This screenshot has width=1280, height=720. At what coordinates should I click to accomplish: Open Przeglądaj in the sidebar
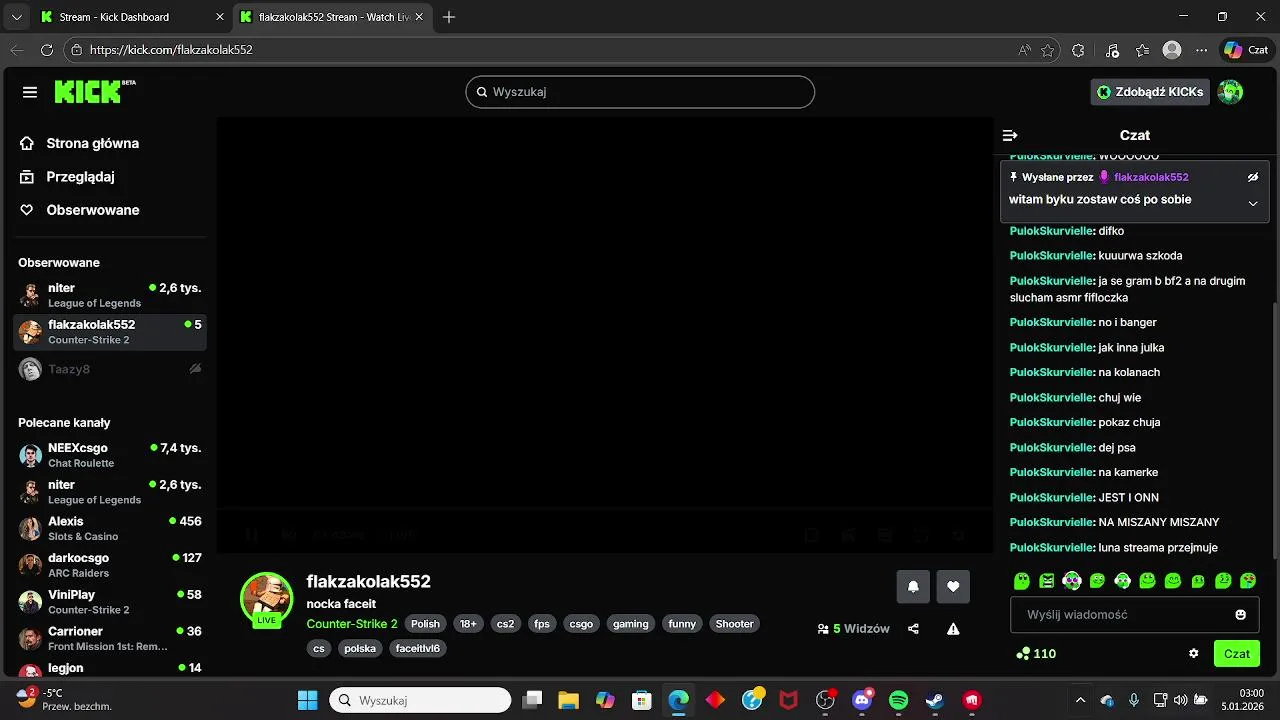click(68, 177)
